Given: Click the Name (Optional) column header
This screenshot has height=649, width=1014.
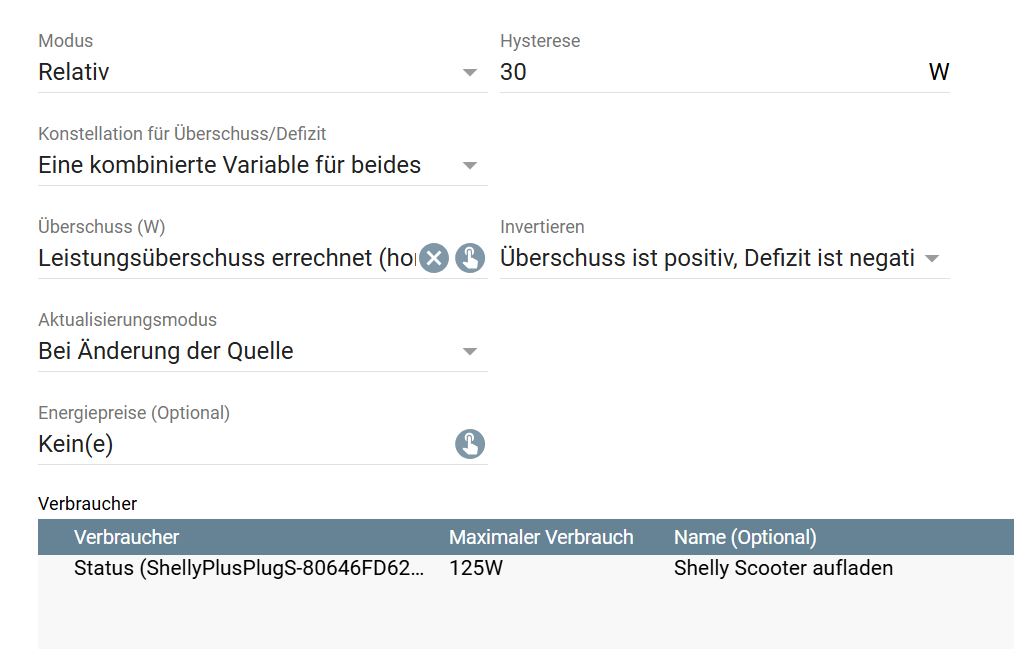Looking at the screenshot, I should 745,537.
